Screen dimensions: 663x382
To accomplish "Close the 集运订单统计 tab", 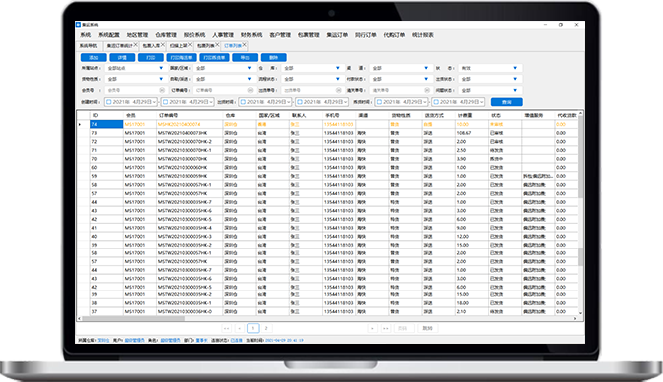I will [135, 44].
